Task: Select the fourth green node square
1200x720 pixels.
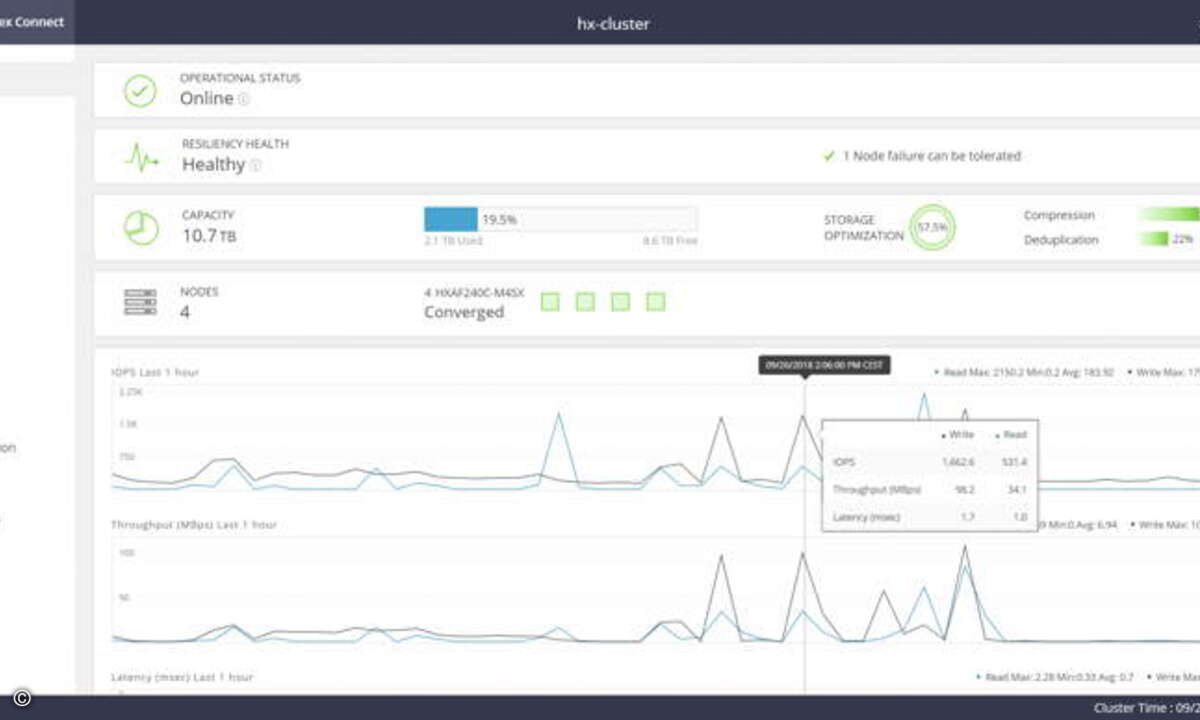Action: click(x=655, y=302)
